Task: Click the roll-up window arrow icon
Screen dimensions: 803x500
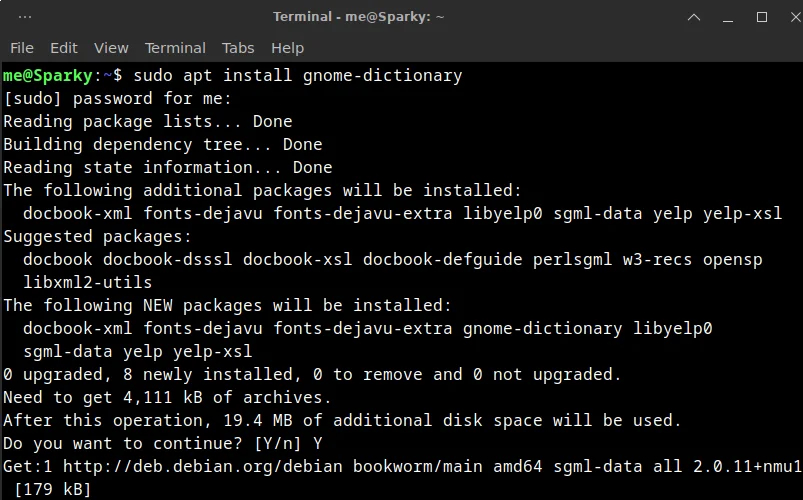Action: click(695, 17)
